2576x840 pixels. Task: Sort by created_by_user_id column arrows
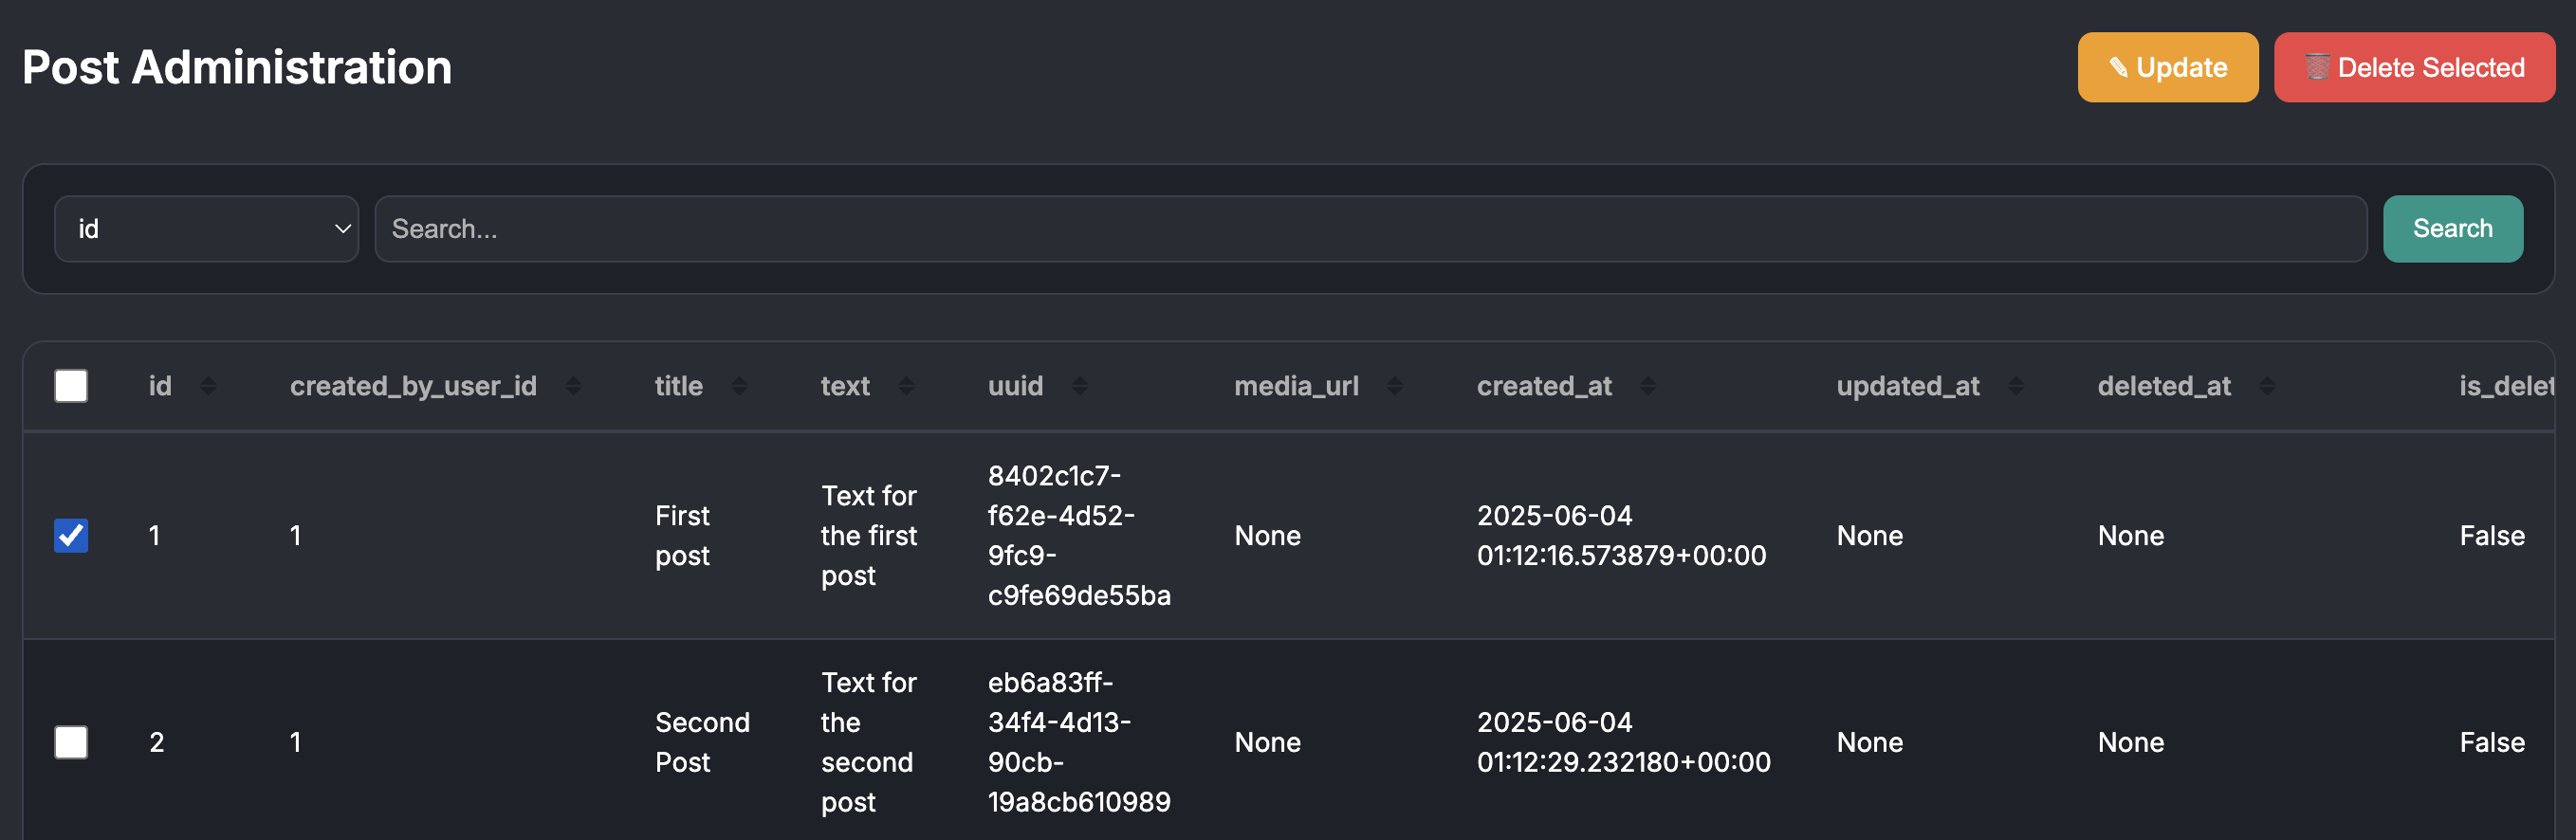click(x=573, y=386)
